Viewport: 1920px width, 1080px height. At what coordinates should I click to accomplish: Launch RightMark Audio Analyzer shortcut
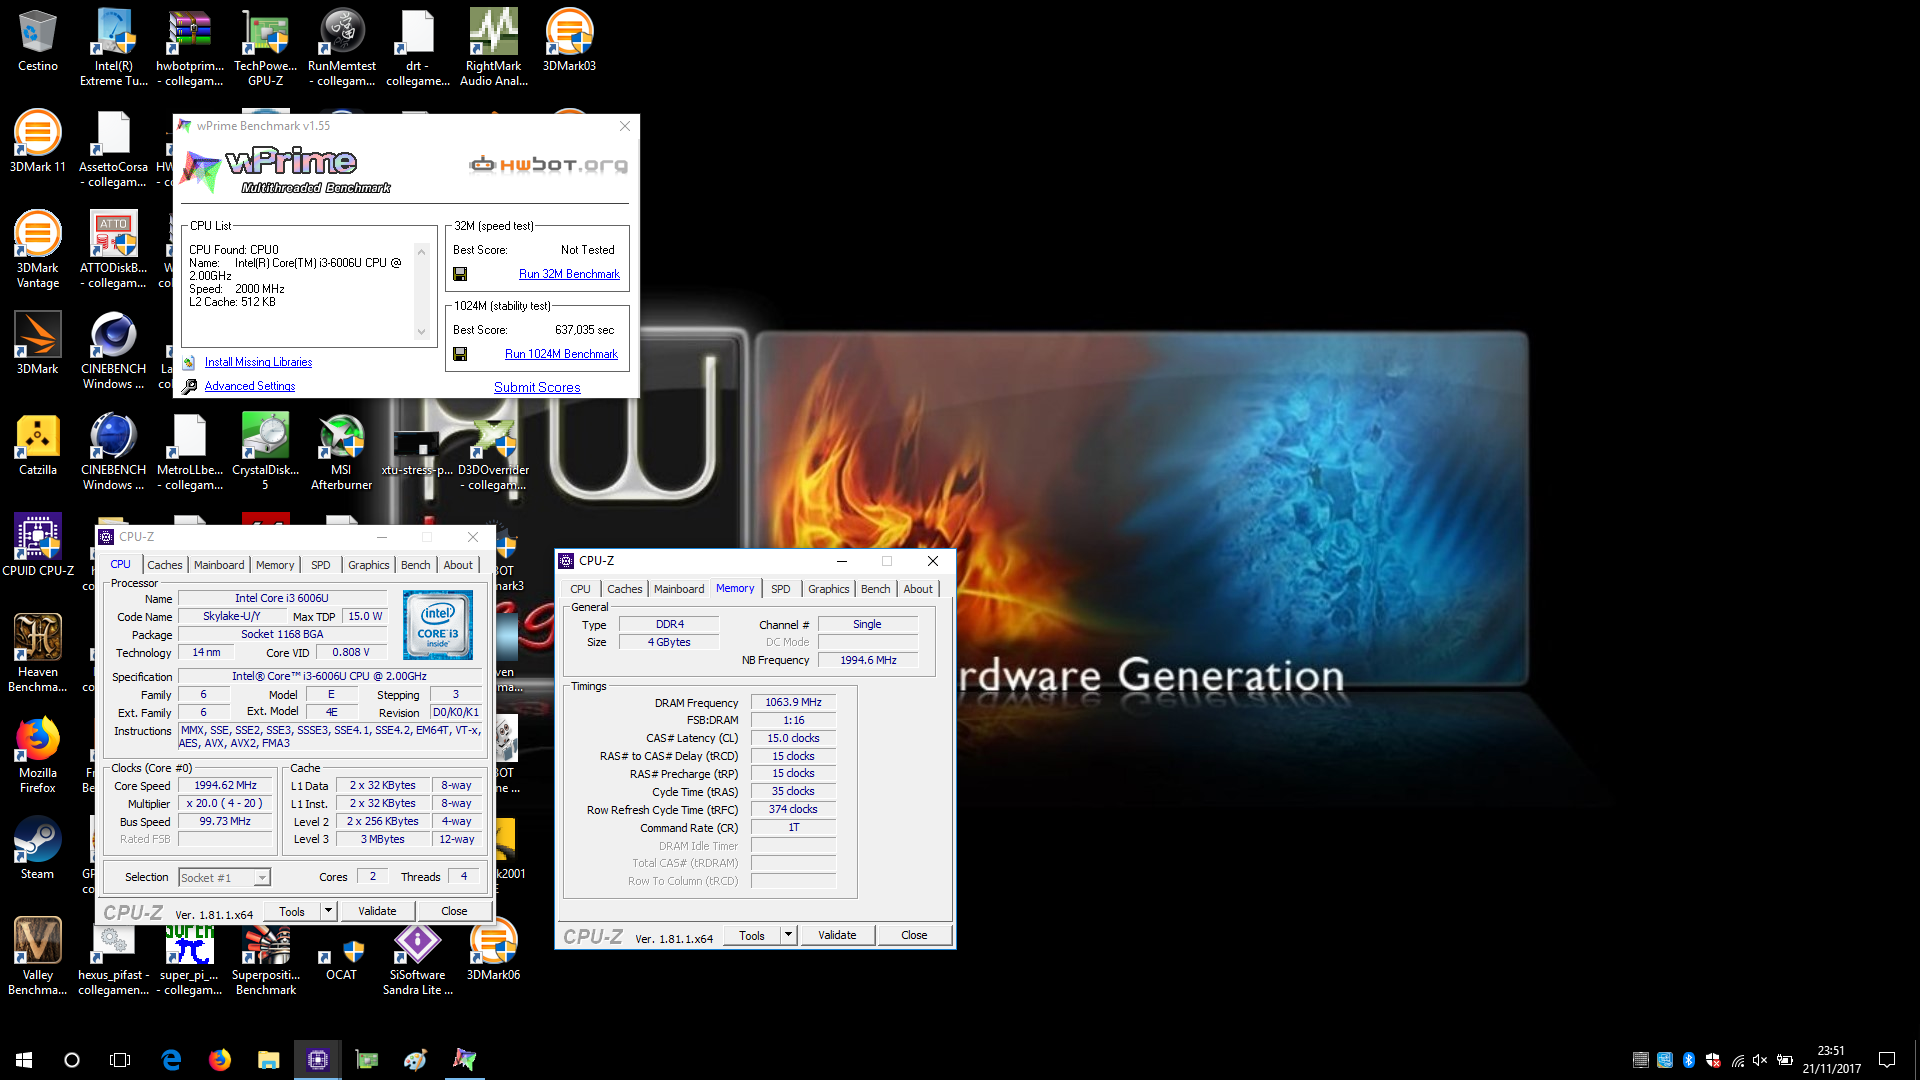click(493, 47)
